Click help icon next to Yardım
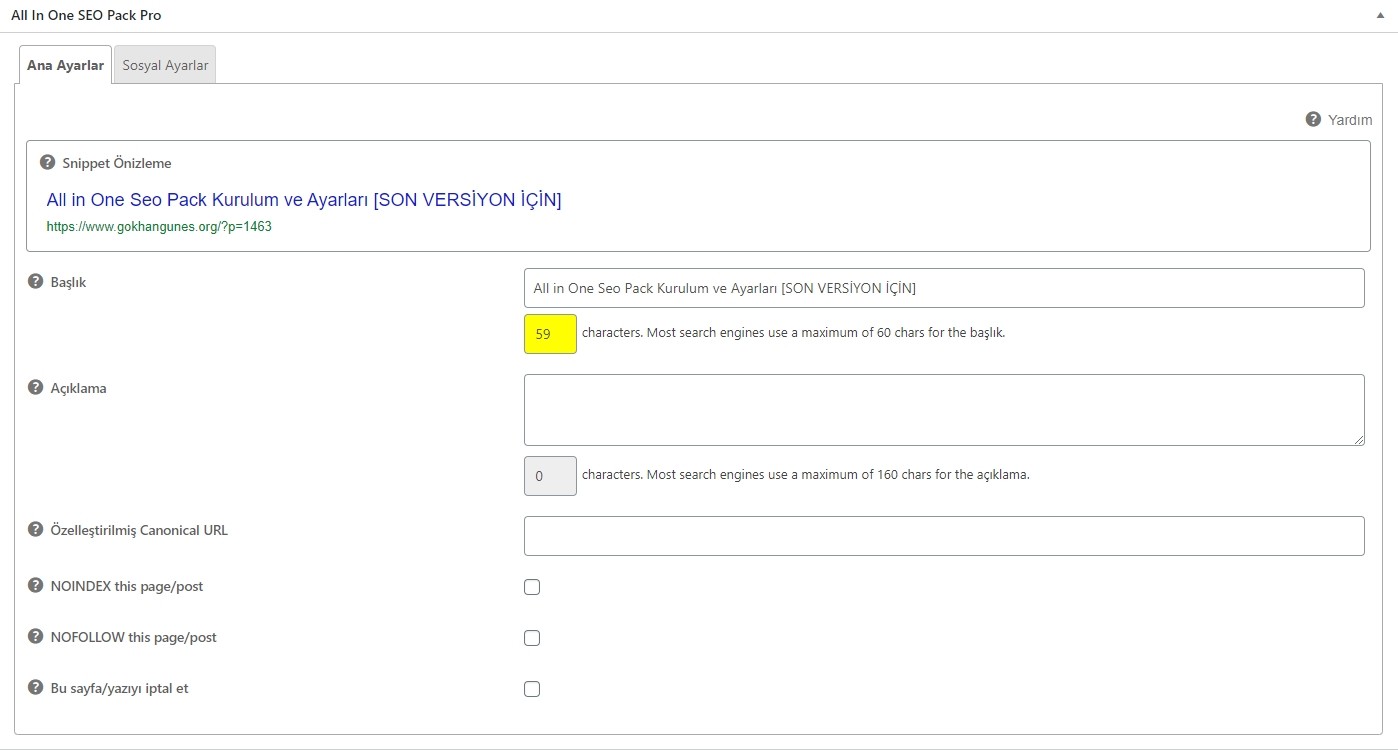The width and height of the screenshot is (1398, 750). pos(1313,119)
